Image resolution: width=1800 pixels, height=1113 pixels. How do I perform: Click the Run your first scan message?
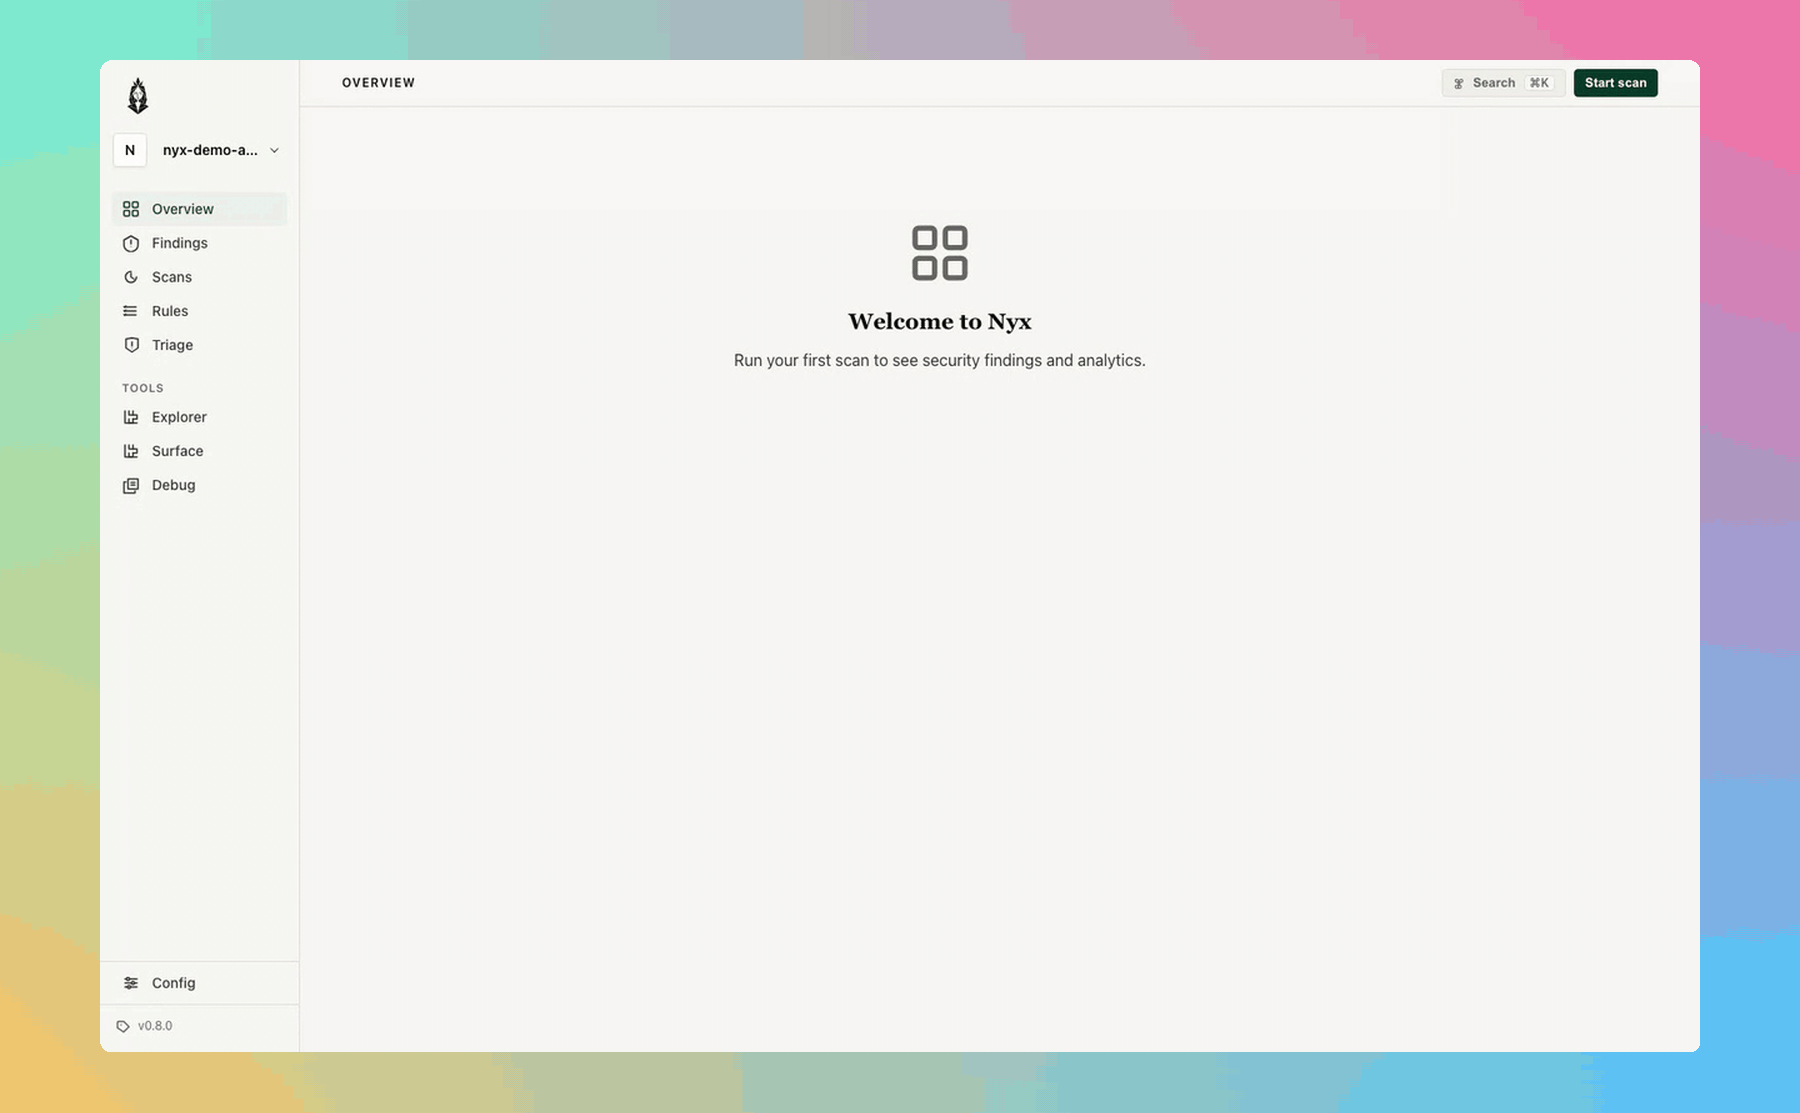click(x=940, y=360)
